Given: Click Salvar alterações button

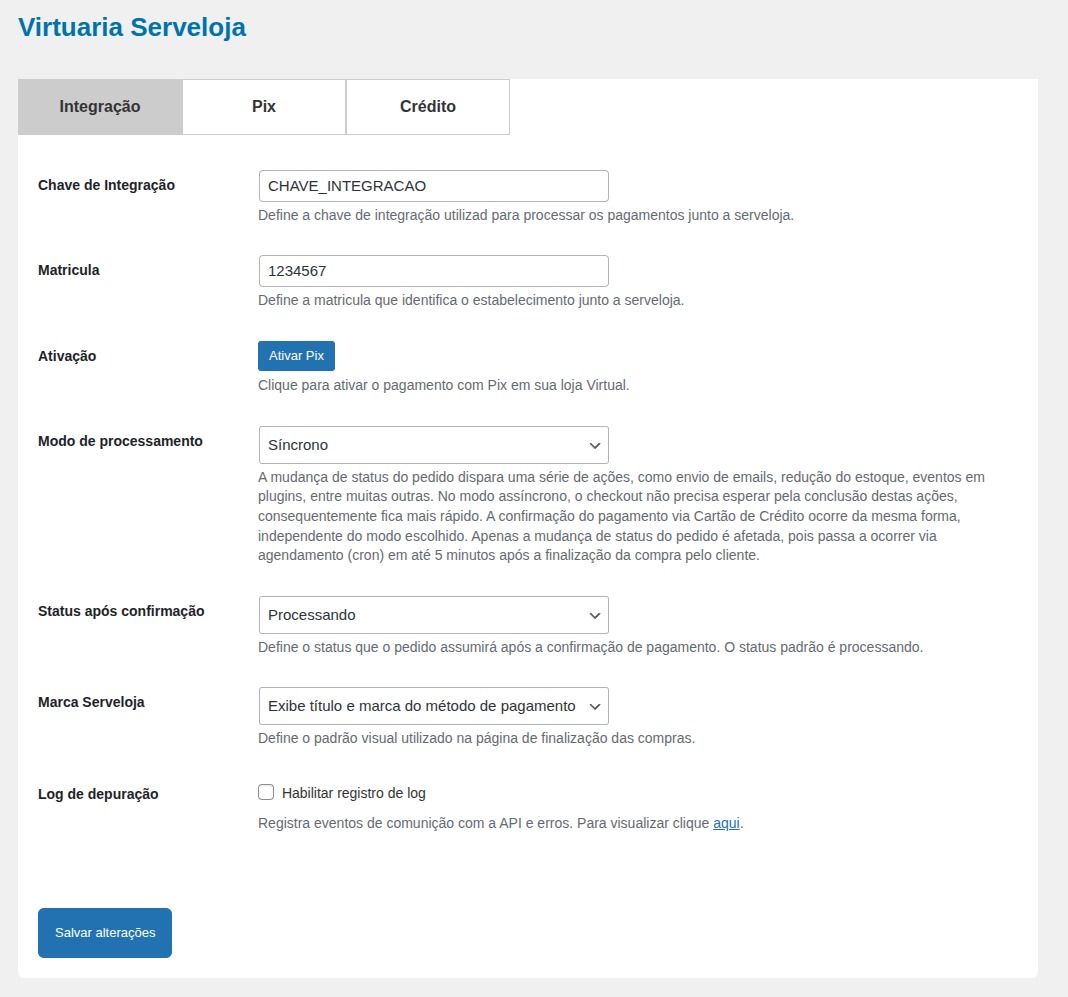Looking at the screenshot, I should (x=105, y=933).
